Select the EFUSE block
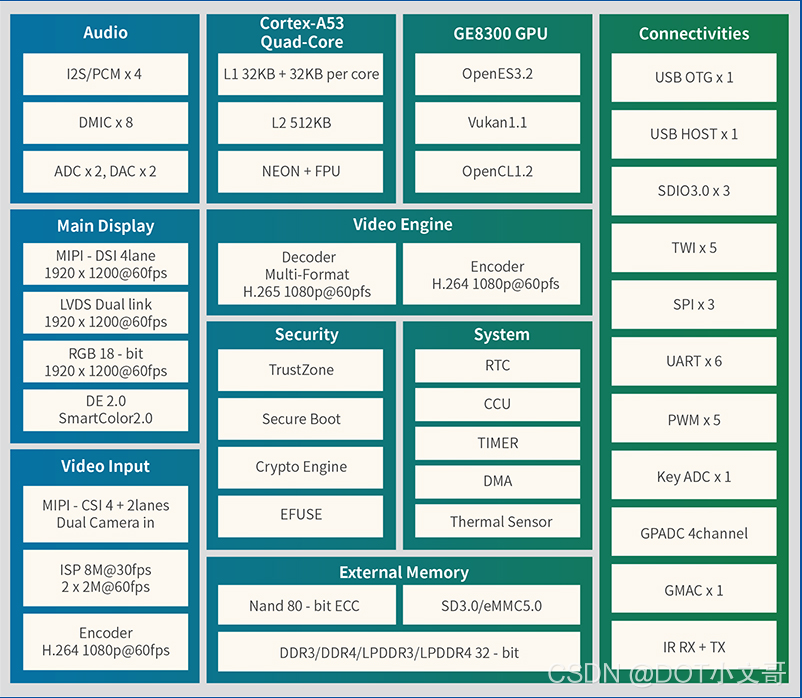The image size is (802, 698). [x=301, y=516]
